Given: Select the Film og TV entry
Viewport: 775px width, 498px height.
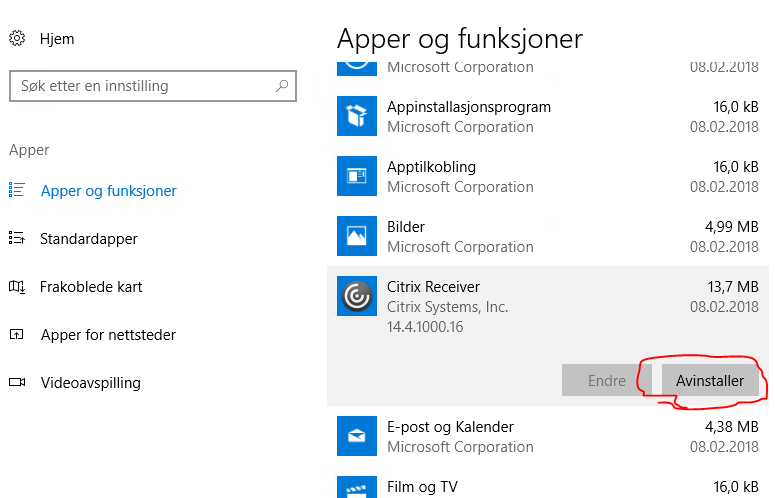Looking at the screenshot, I should point(548,487).
